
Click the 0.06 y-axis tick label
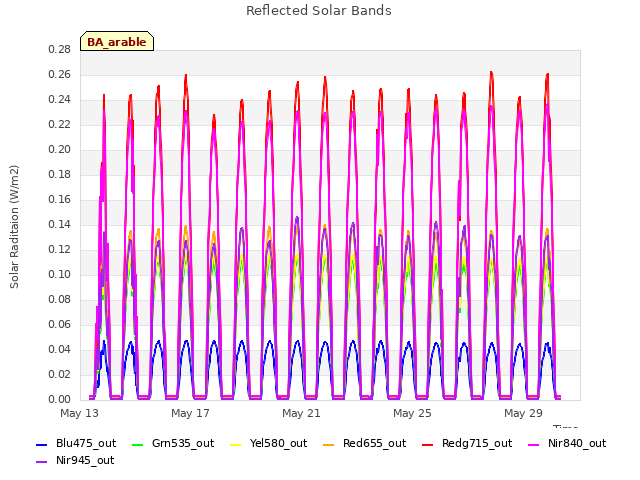(60, 324)
